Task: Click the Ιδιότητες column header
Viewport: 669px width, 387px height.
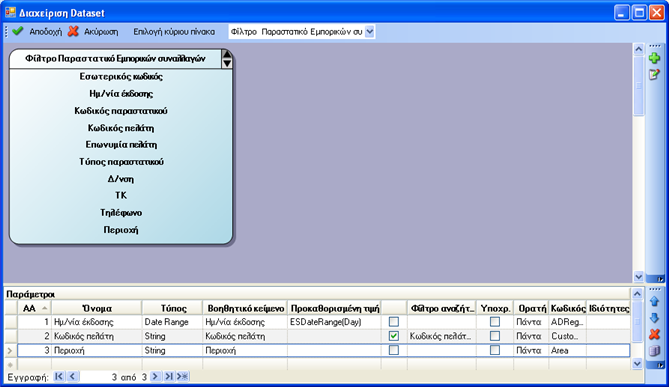Action: pyautogui.click(x=608, y=308)
